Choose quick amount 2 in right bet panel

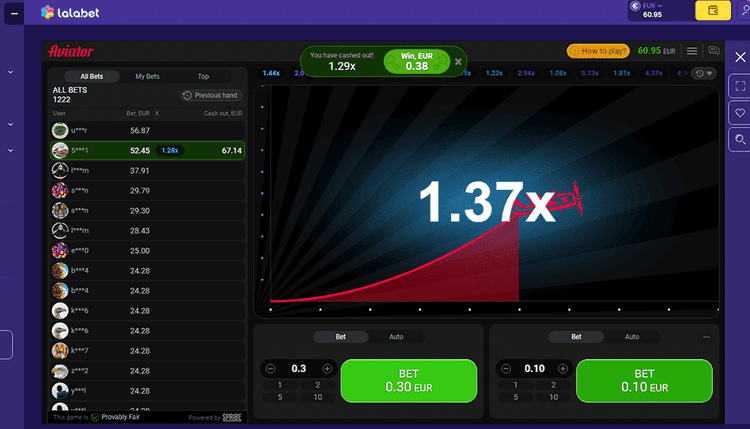coord(553,385)
